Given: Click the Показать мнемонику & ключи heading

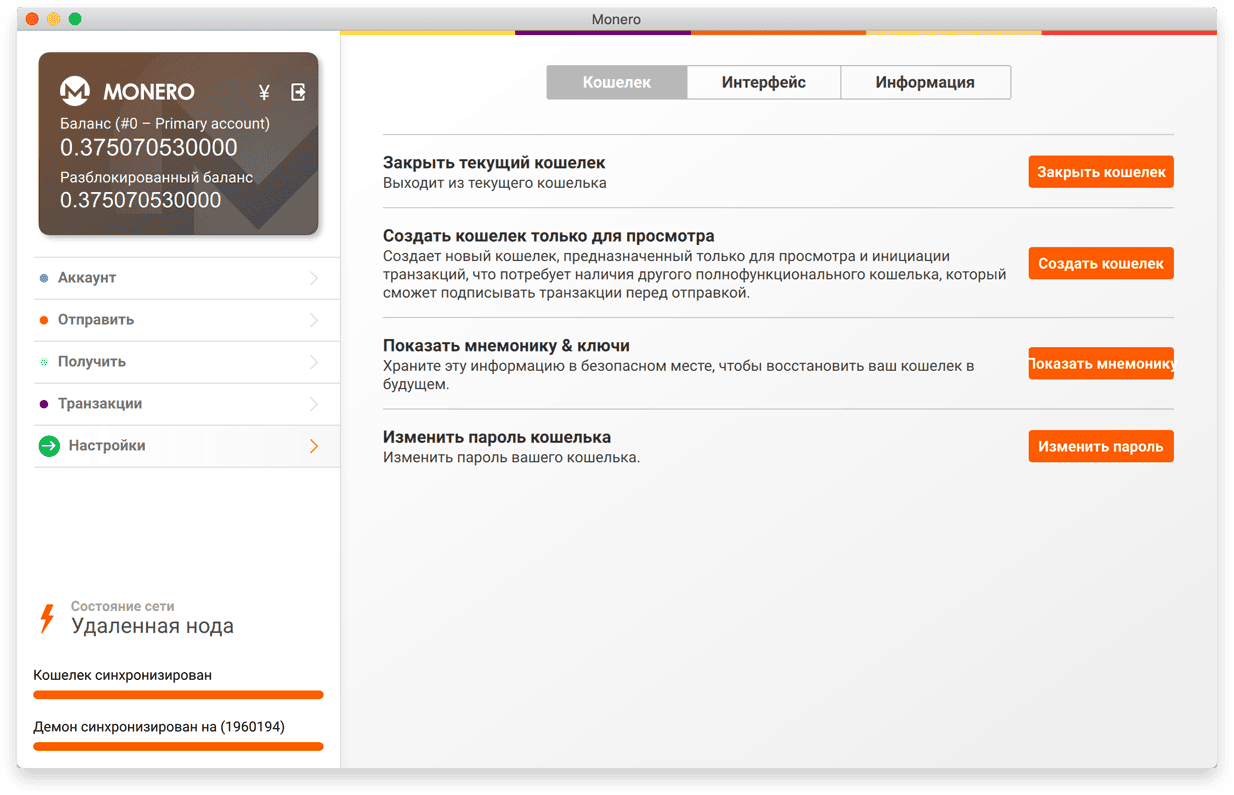Looking at the screenshot, I should (506, 346).
